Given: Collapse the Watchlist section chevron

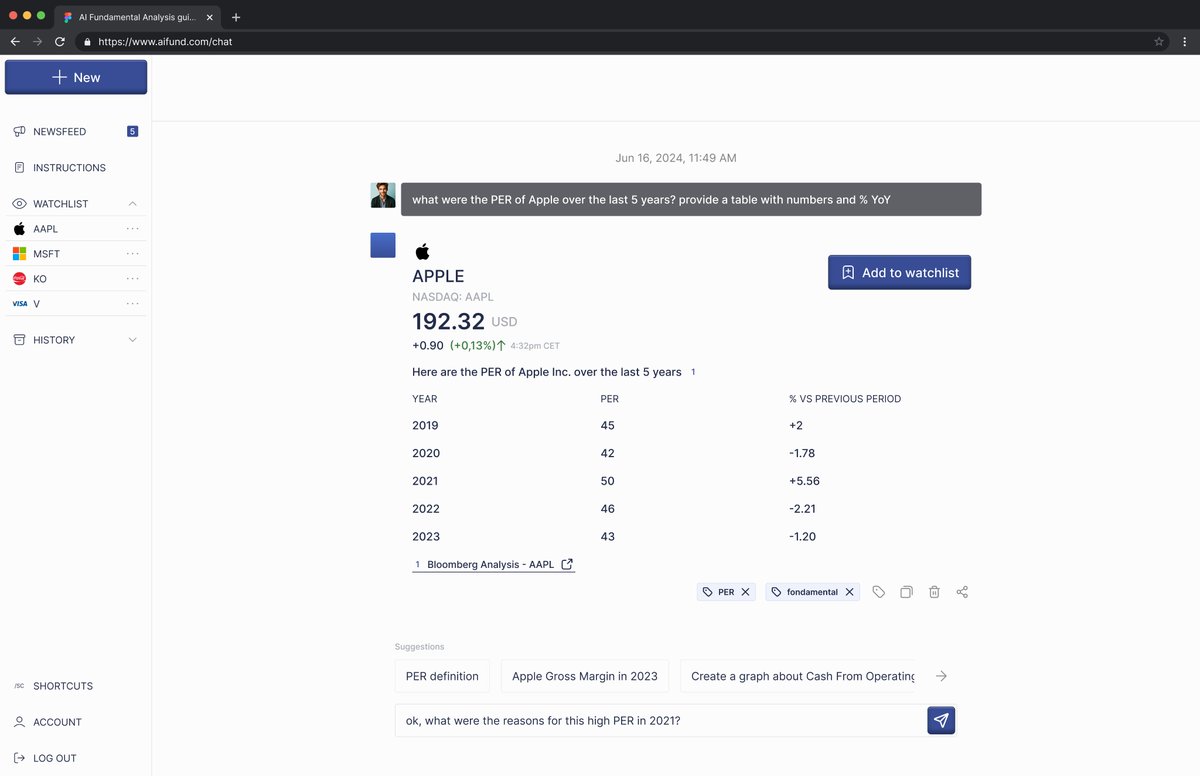Looking at the screenshot, I should point(133,204).
